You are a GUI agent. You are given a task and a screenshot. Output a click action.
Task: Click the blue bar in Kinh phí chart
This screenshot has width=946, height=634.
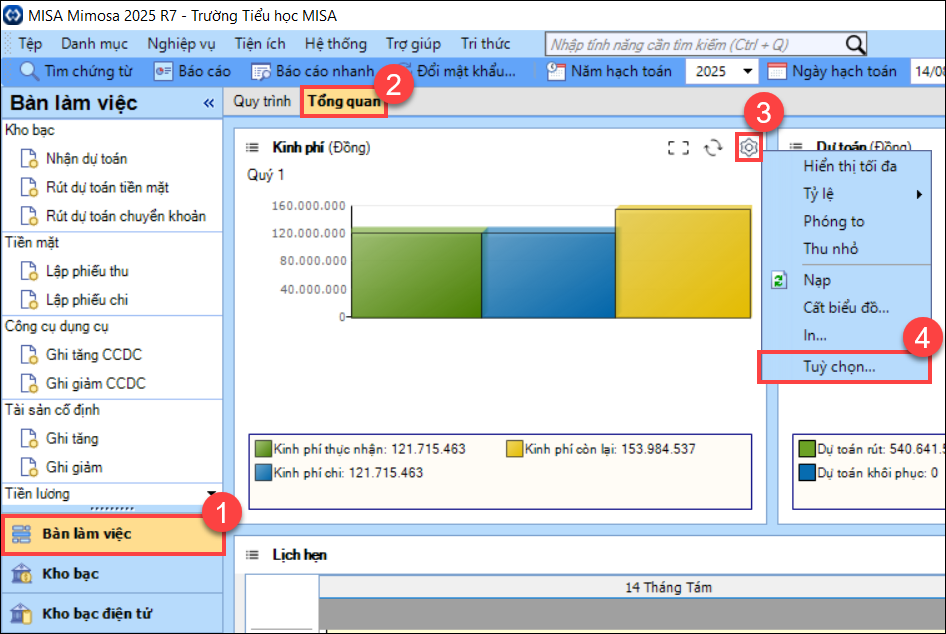pos(548,273)
